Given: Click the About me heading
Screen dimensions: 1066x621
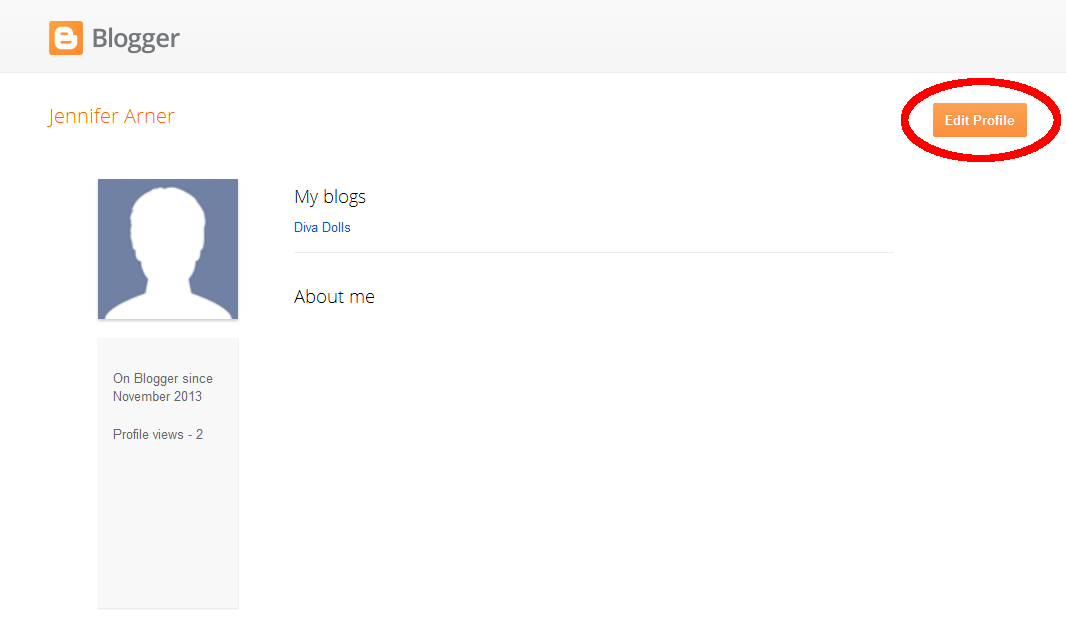Looking at the screenshot, I should pos(334,297).
